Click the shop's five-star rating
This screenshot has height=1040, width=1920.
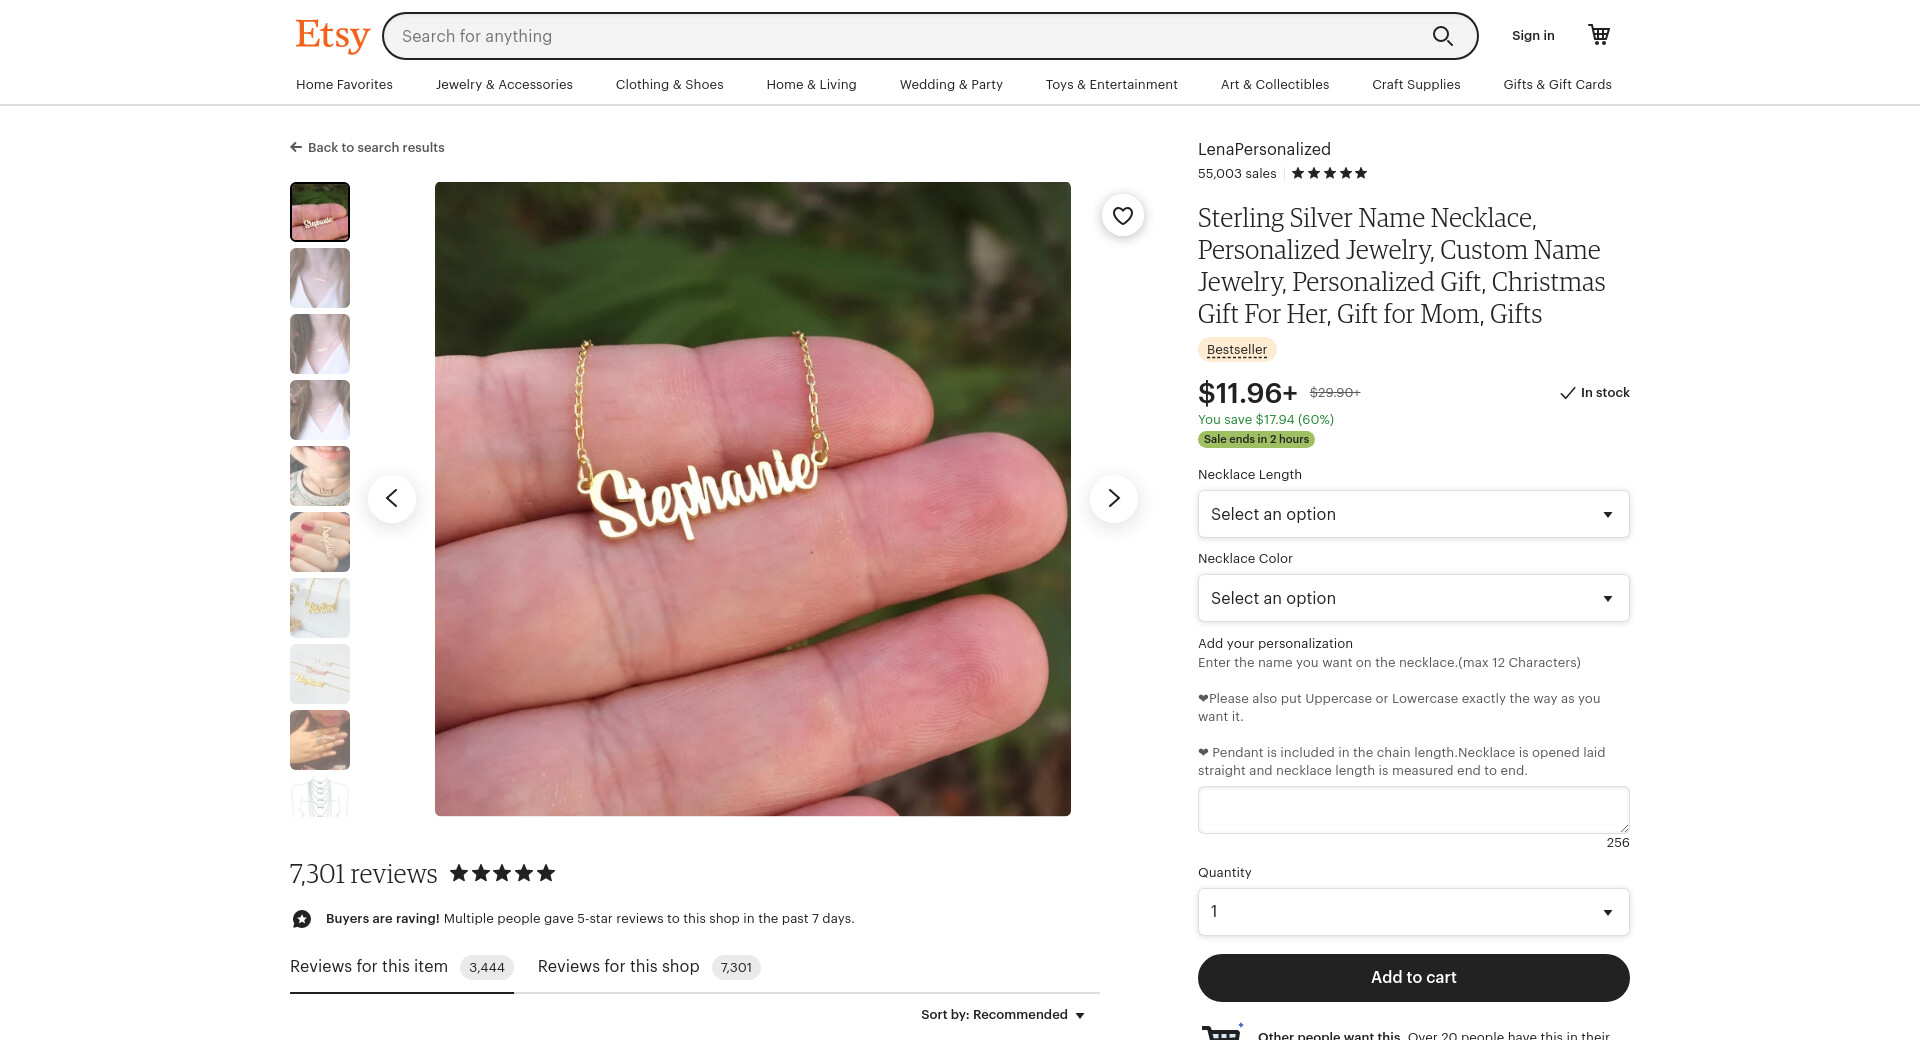(1329, 173)
